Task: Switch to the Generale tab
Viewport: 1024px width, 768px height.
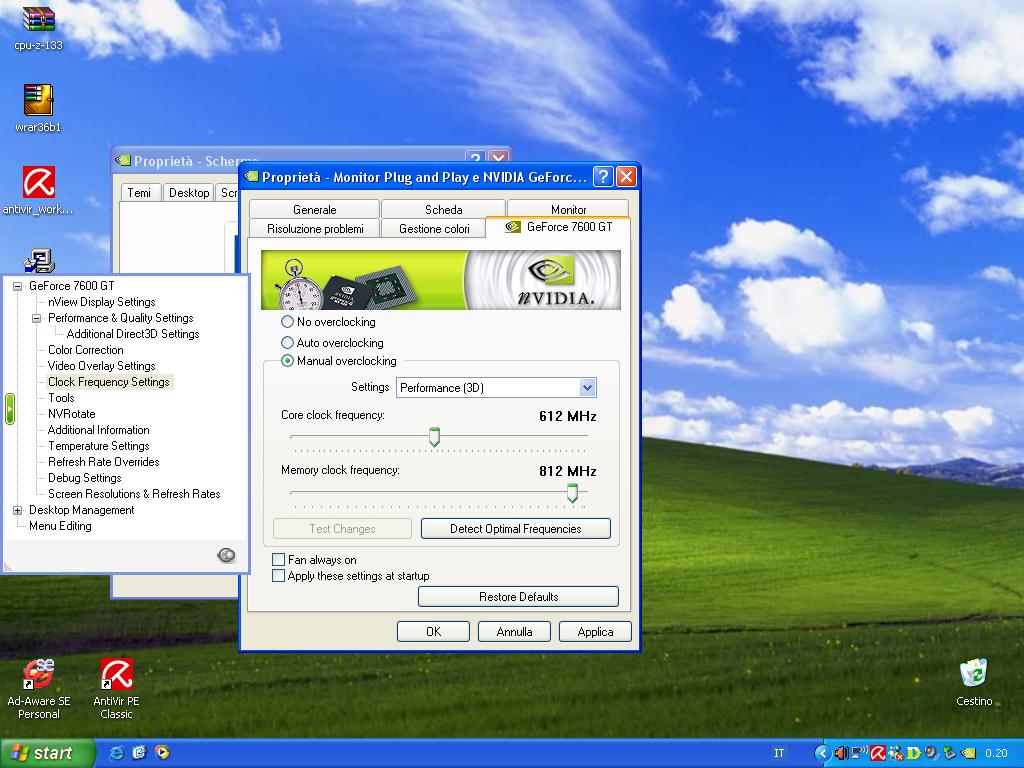Action: tap(314, 210)
